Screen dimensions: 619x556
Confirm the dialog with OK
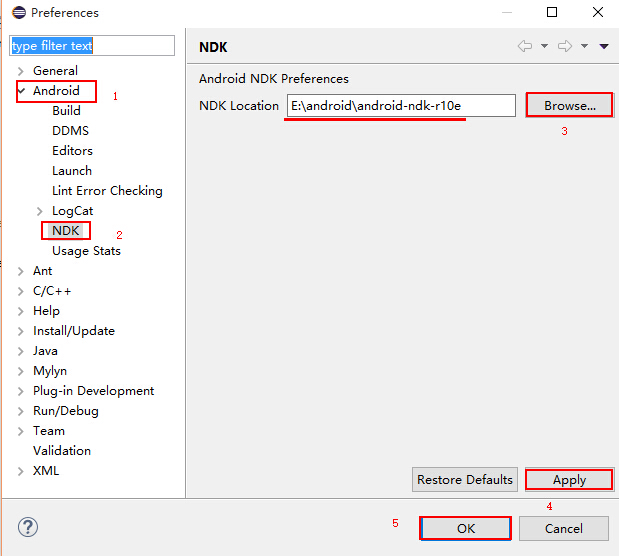click(465, 528)
